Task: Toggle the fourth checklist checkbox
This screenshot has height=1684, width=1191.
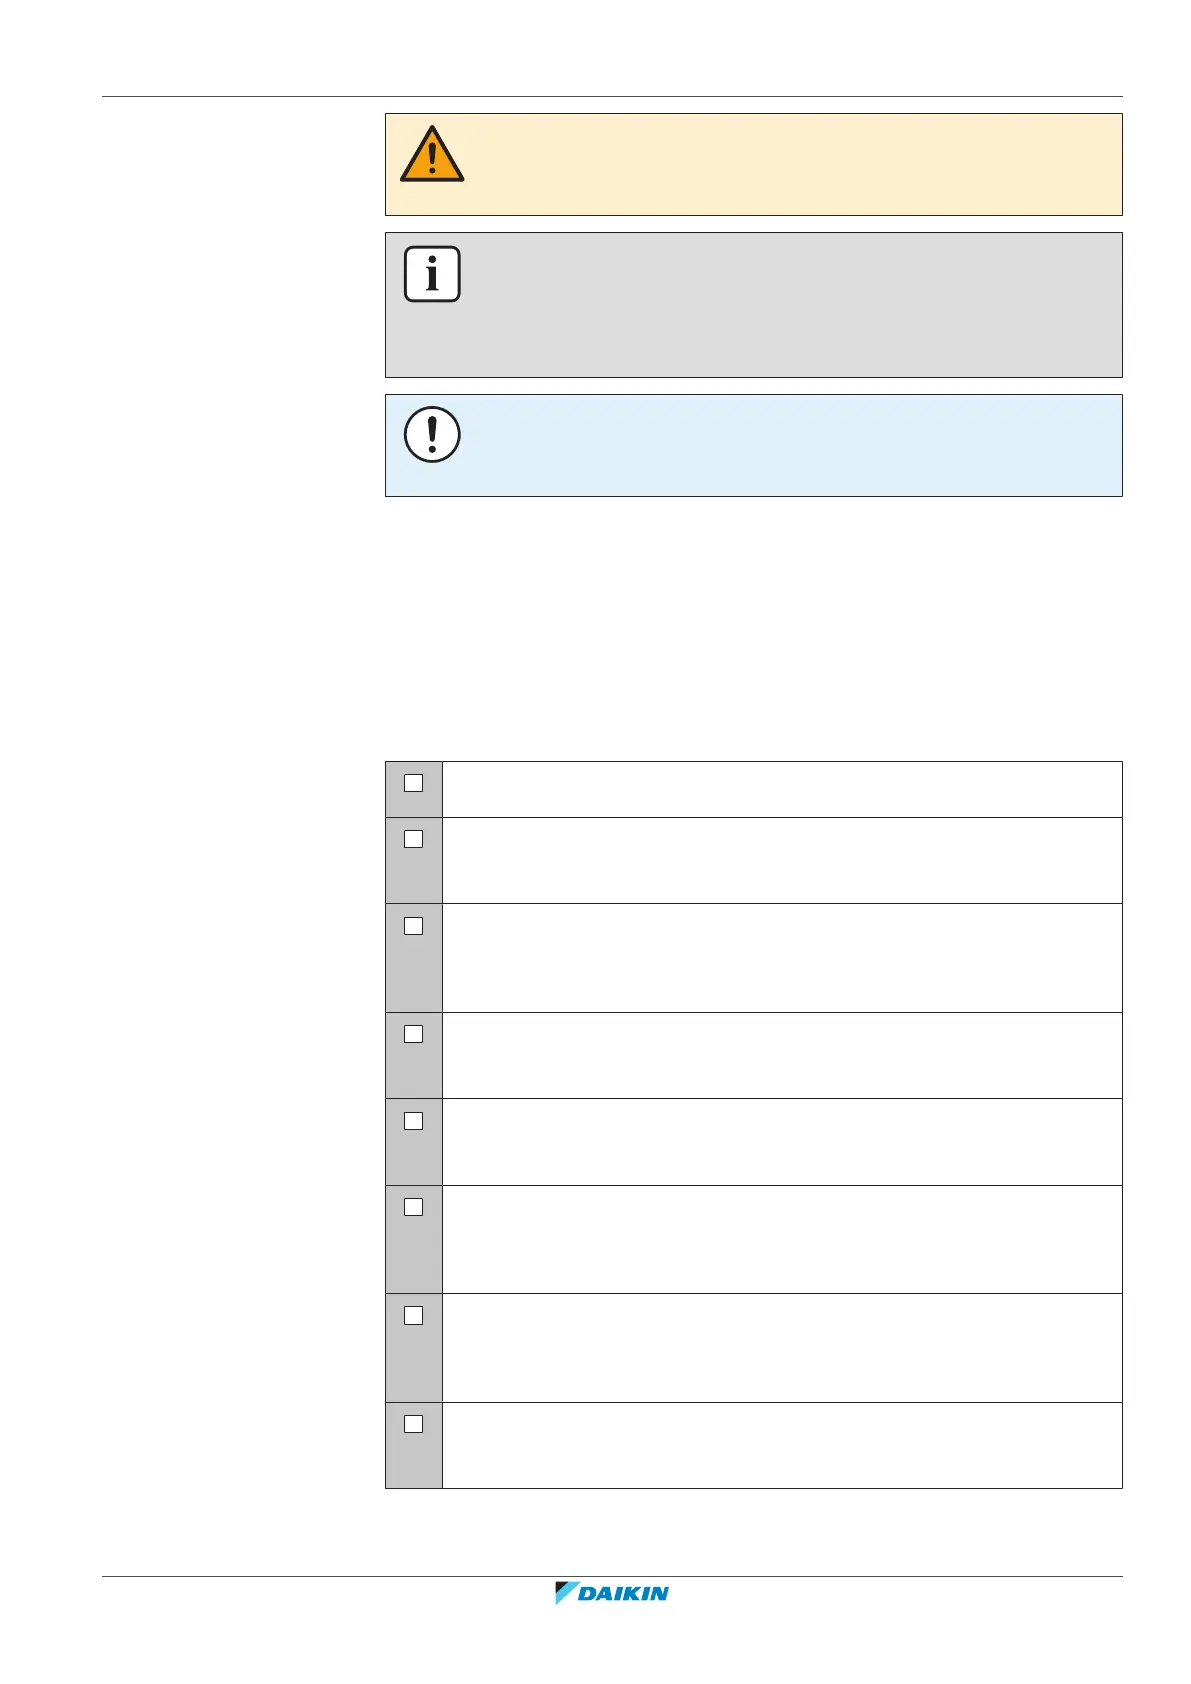Action: [x=413, y=1034]
